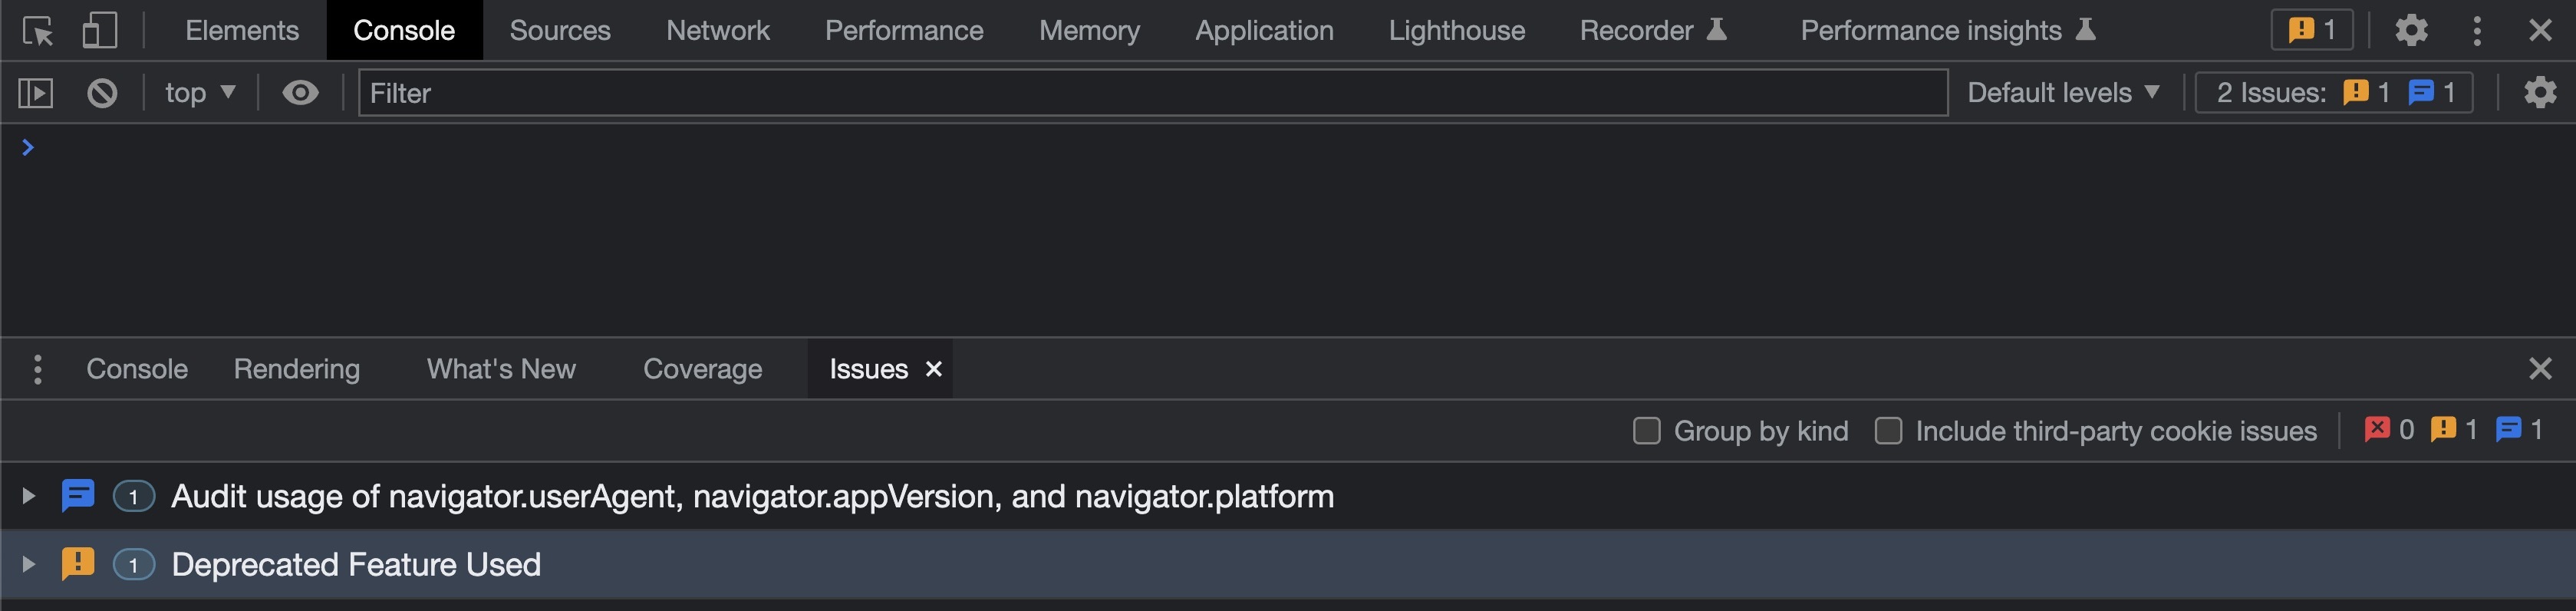
Task: Check Include third-party cookie issues
Action: tap(1888, 431)
